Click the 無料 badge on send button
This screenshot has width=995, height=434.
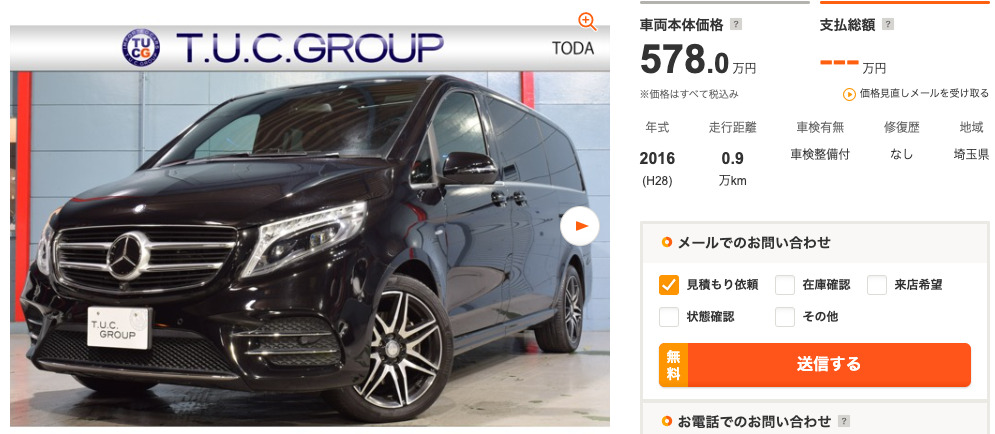673,365
